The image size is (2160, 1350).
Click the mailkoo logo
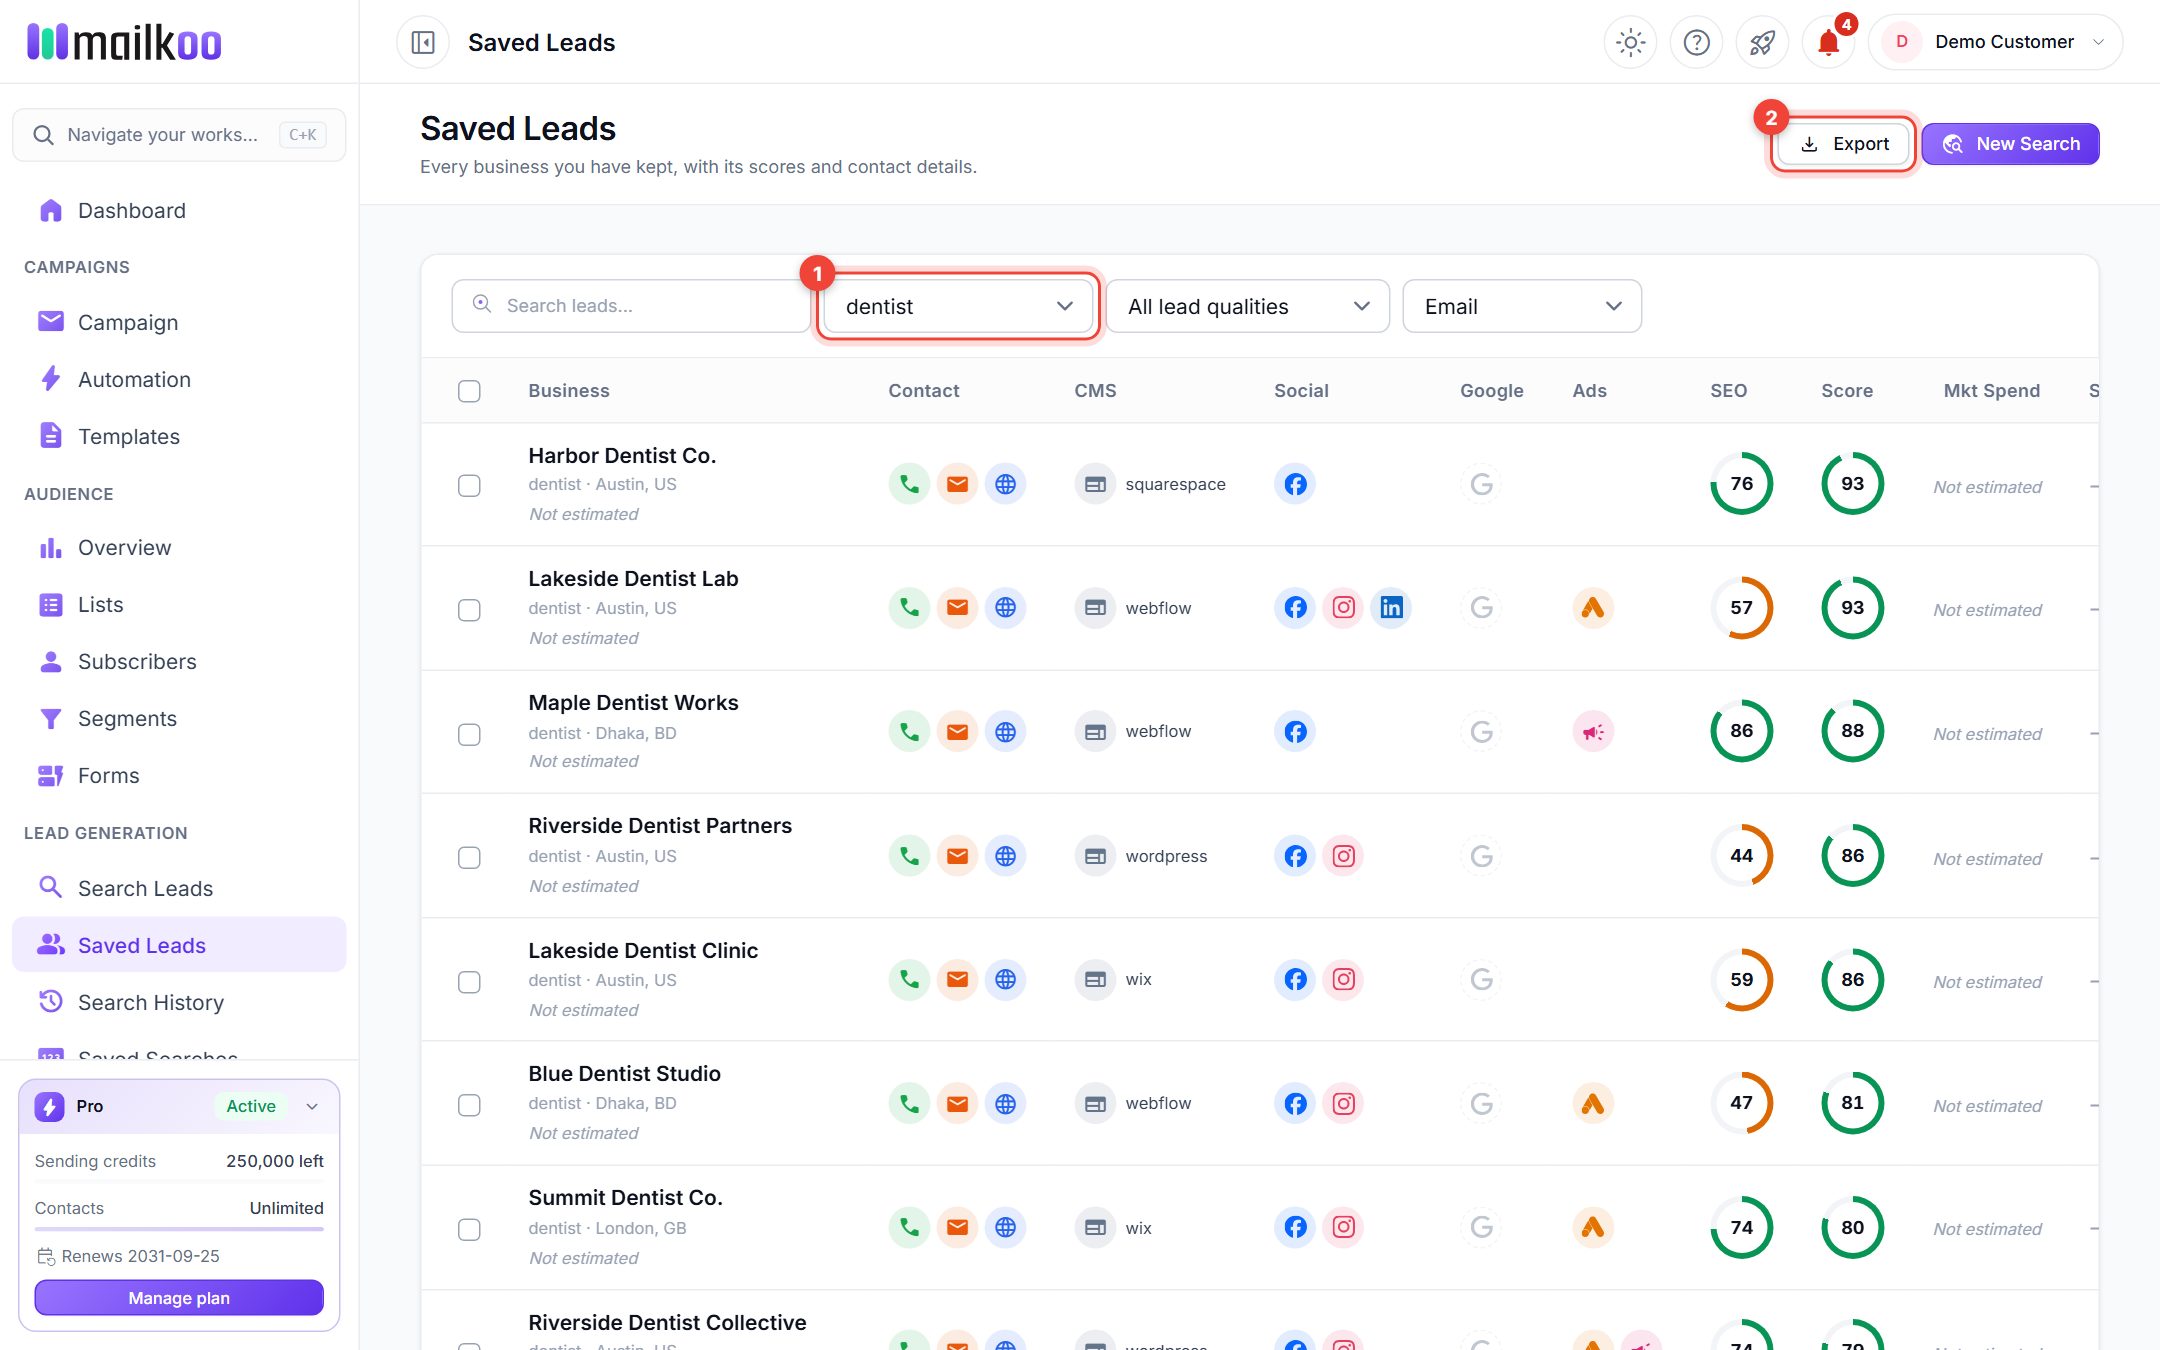click(125, 42)
